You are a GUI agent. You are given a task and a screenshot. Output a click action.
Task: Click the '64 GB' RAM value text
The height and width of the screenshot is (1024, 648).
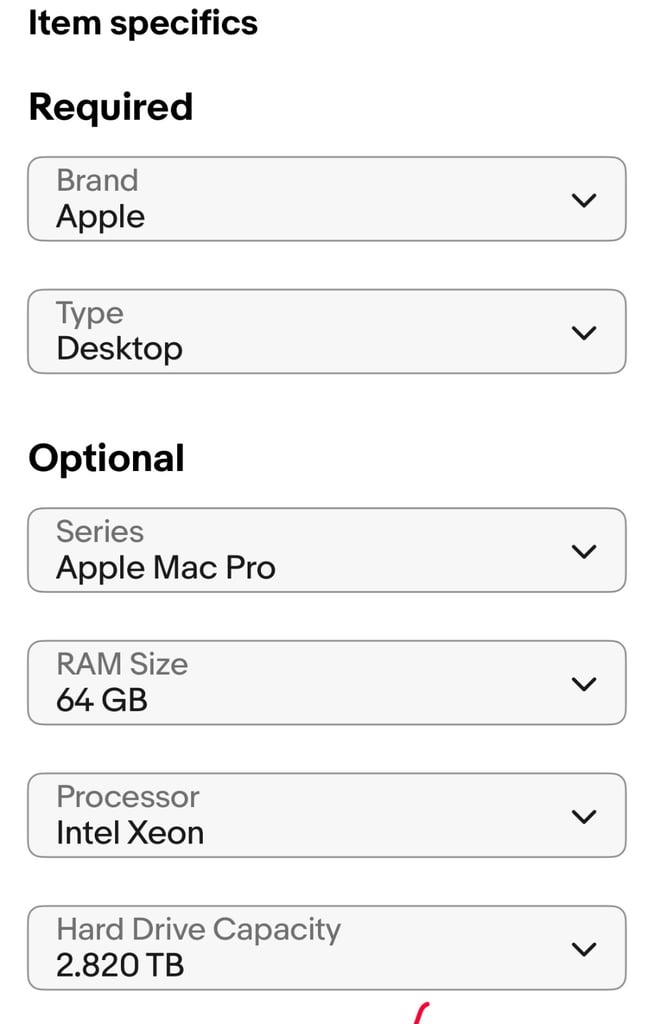tap(102, 700)
